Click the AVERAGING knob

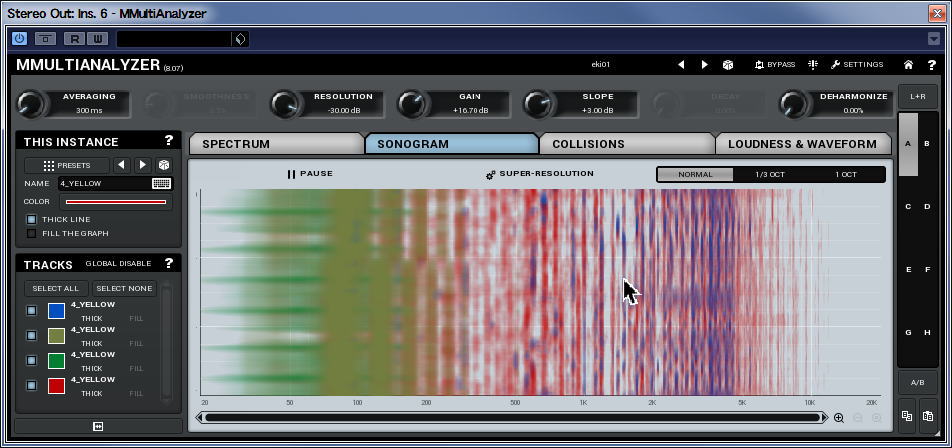click(31, 104)
